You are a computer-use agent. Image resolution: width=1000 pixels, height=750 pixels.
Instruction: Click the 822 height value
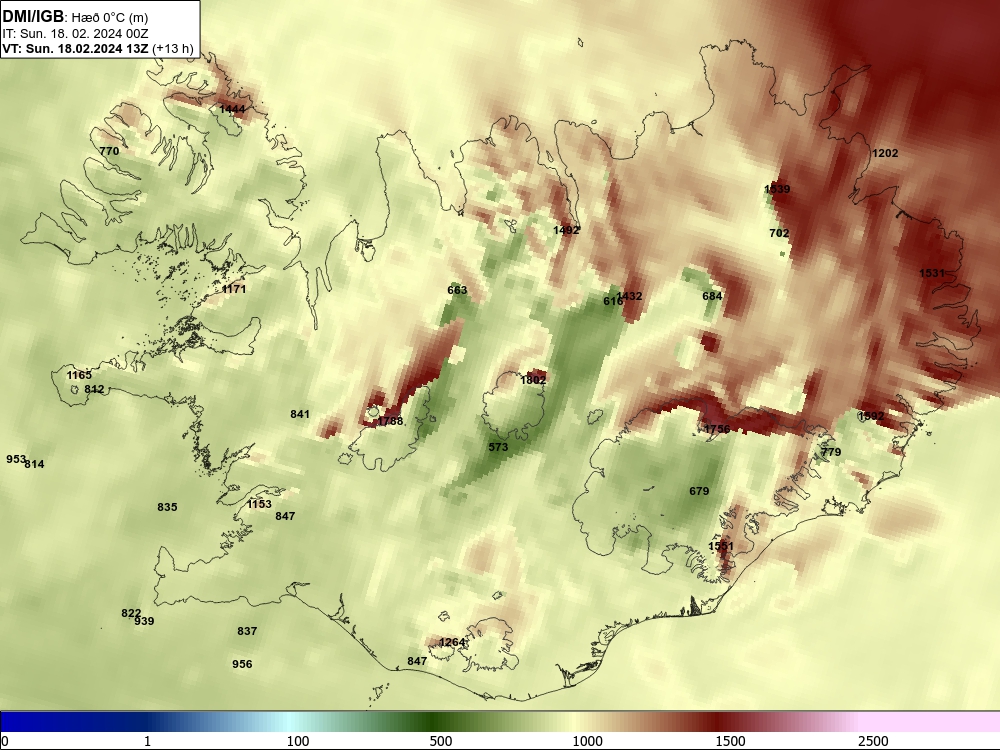click(131, 613)
